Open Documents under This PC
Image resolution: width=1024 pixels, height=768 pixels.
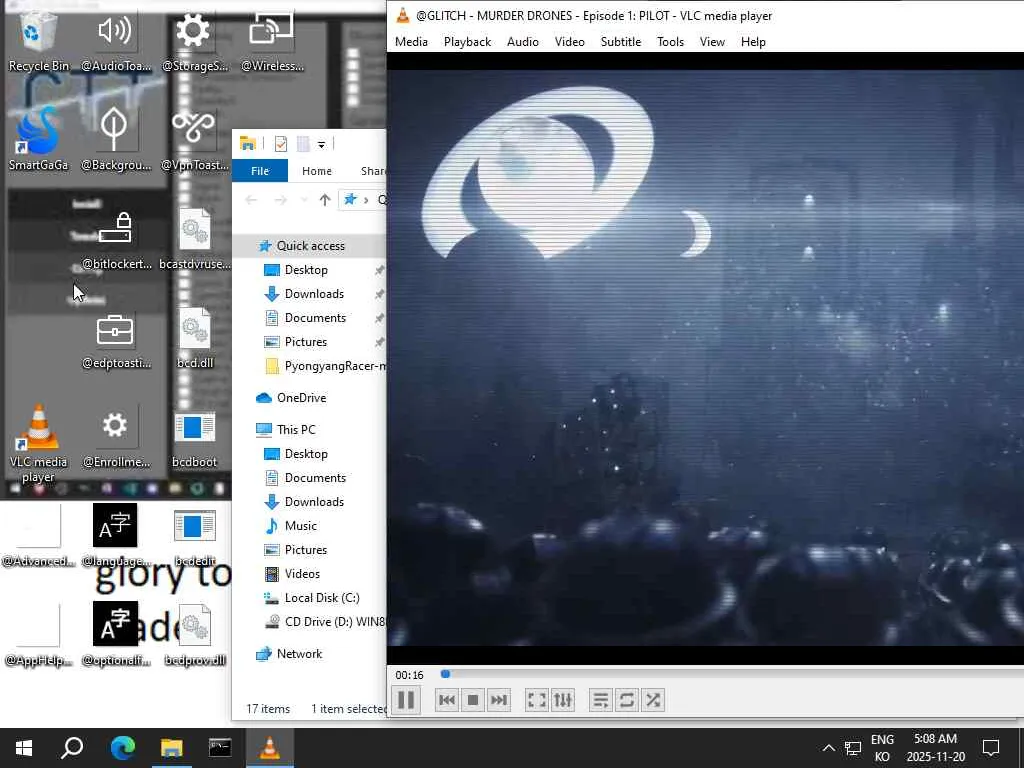coord(315,478)
